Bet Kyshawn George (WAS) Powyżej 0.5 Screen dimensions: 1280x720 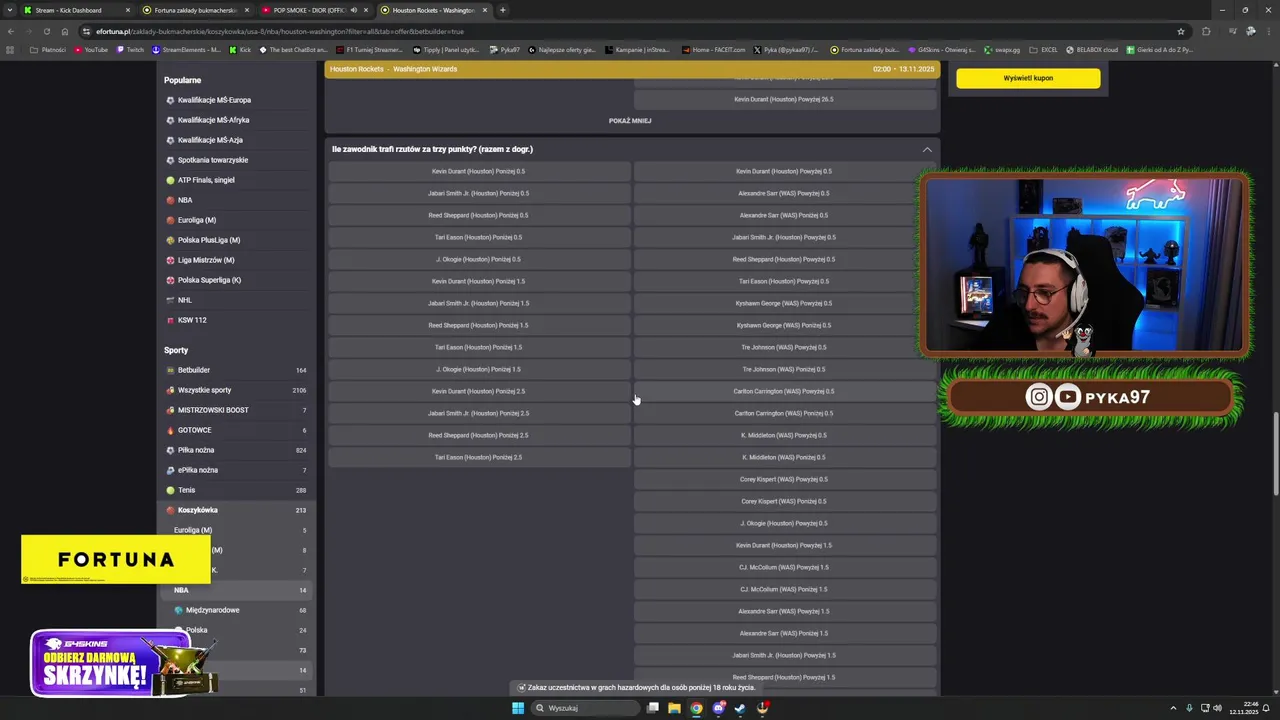tap(784, 303)
